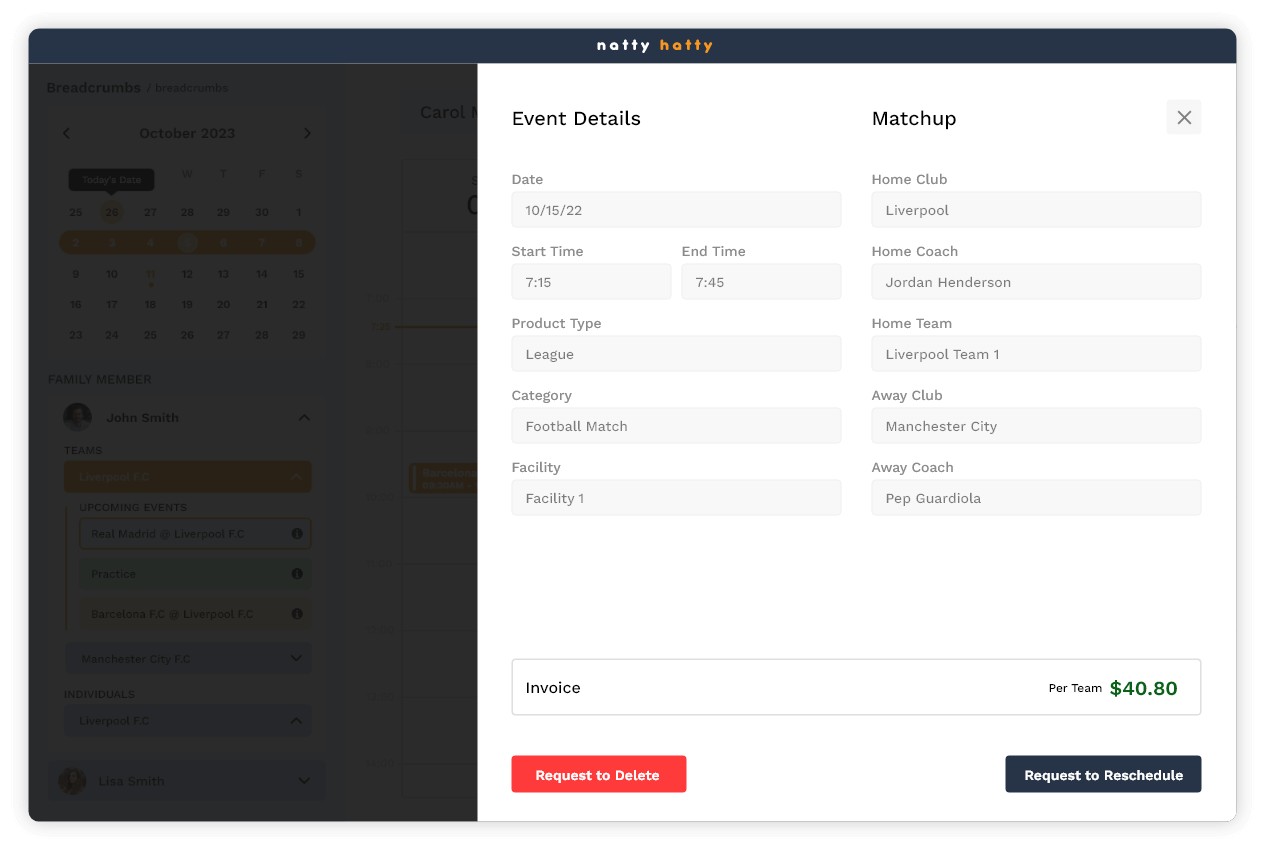Go to next month with the right arrow
The width and height of the screenshot is (1265, 850).
(308, 132)
